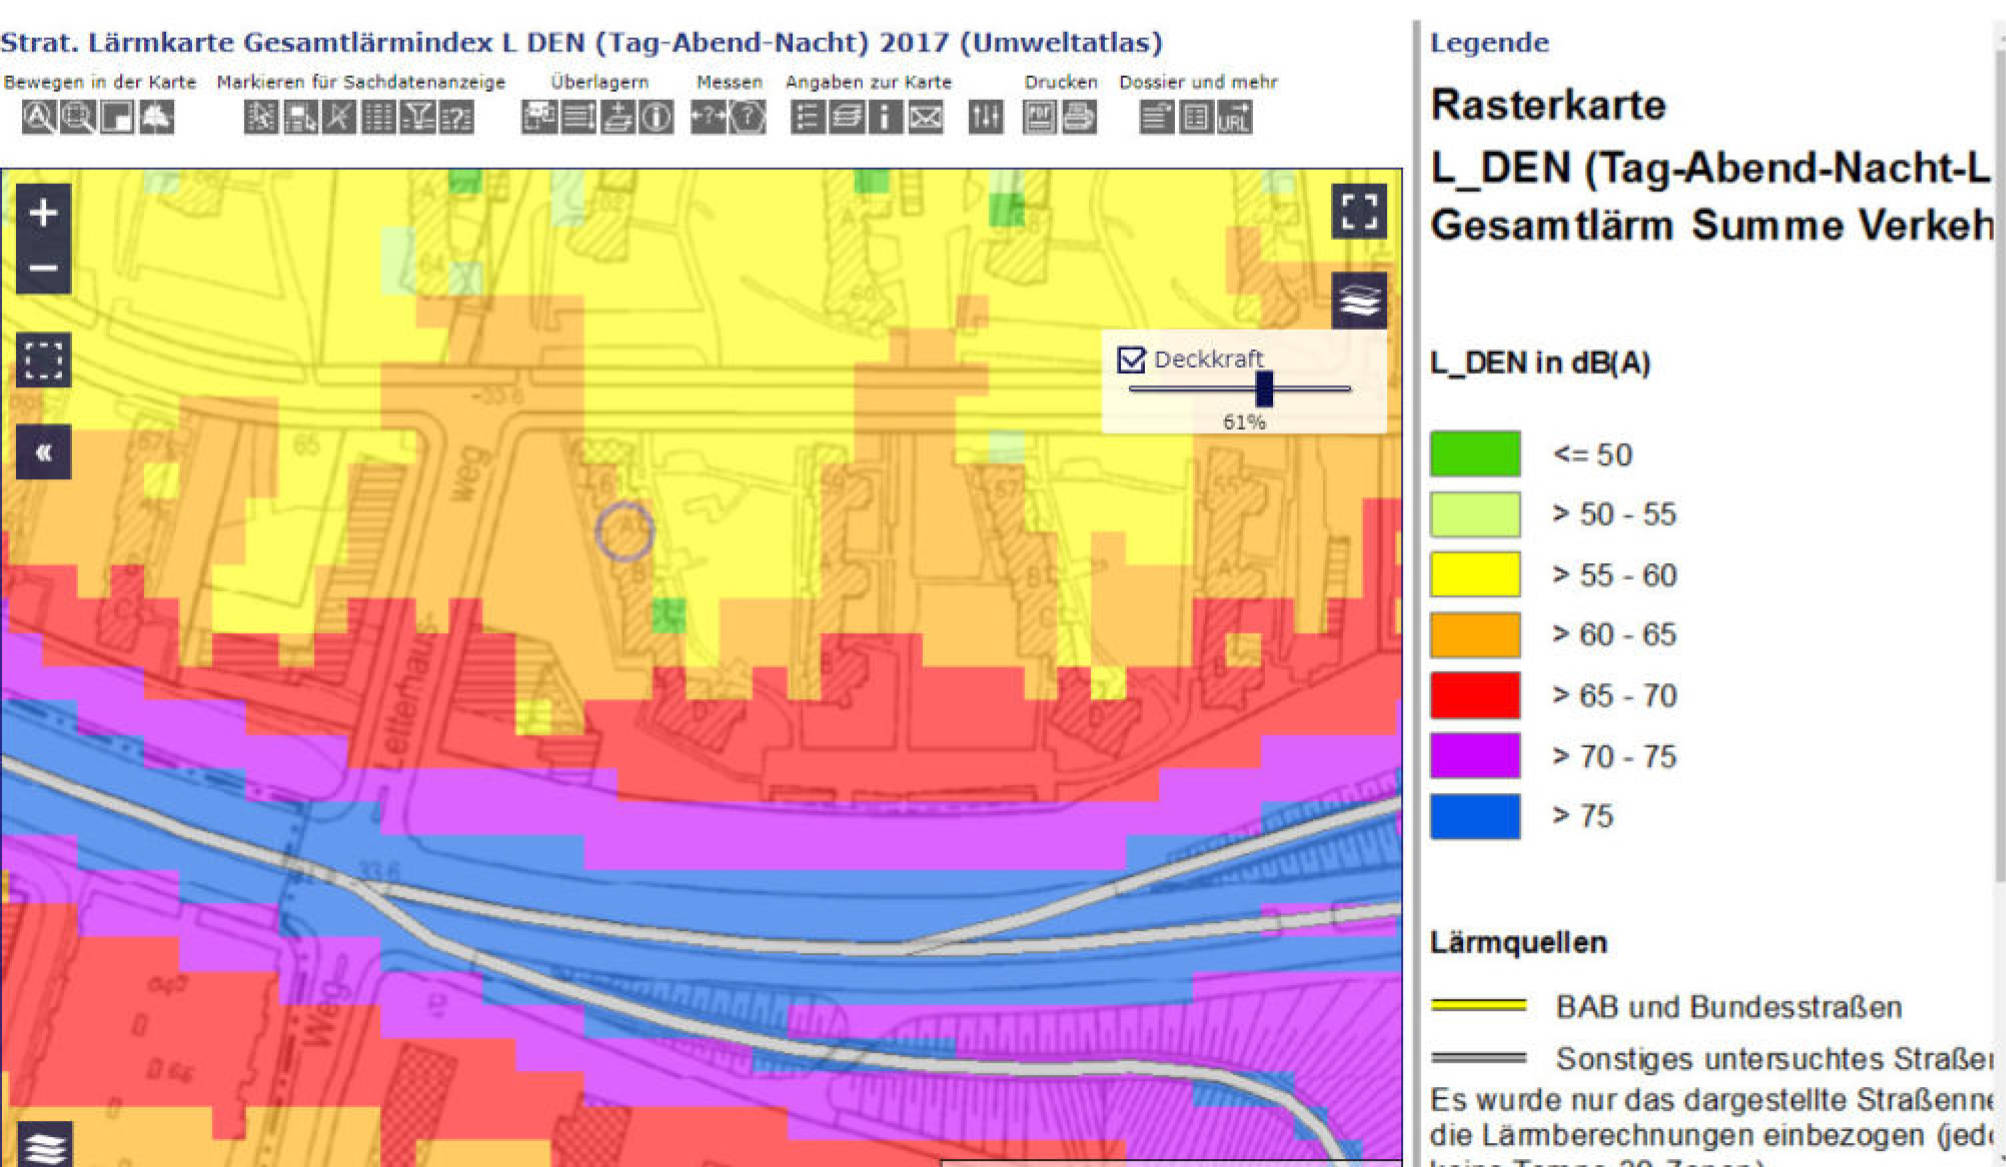Click the measure distance icon

[x=708, y=118]
